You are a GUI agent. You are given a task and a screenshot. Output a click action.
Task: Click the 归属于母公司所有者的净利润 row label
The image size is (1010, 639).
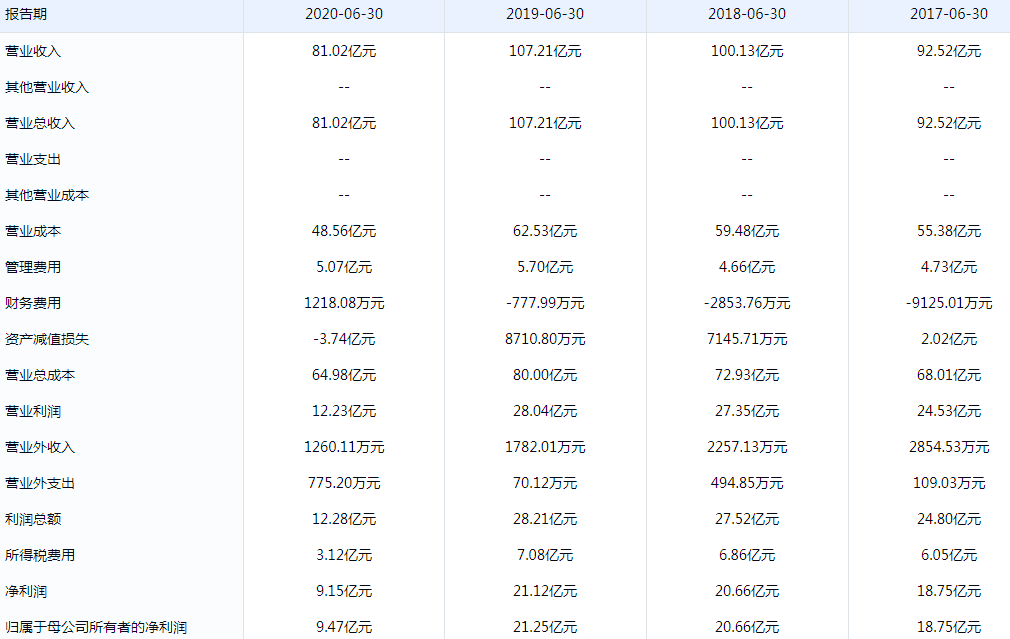pos(96,627)
